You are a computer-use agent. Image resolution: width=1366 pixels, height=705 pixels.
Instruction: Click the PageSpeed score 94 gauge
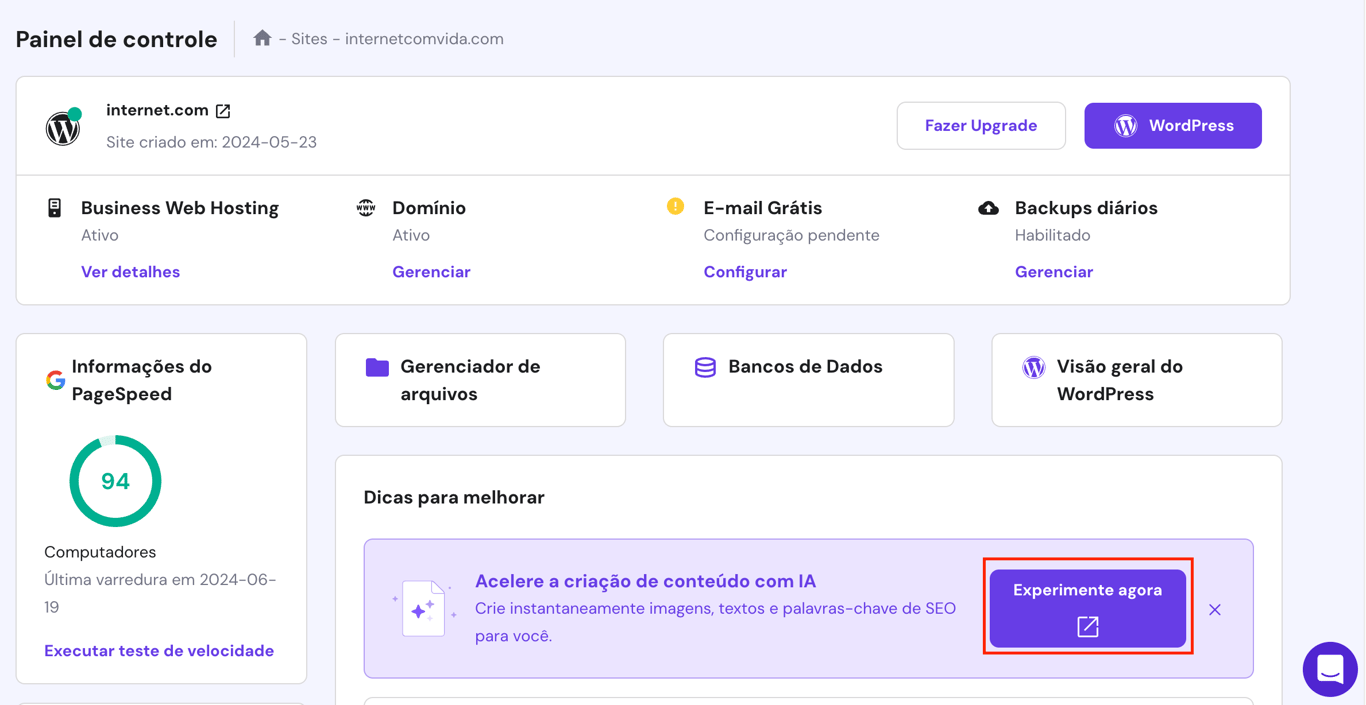[x=115, y=481]
